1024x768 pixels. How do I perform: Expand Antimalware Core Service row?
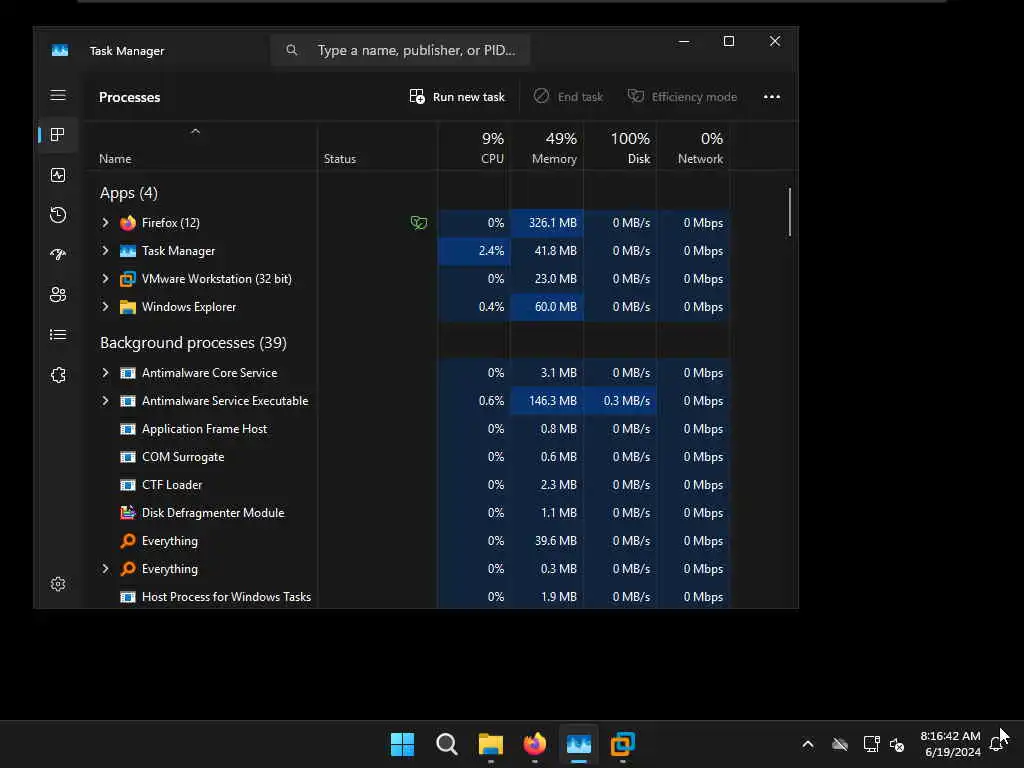[x=105, y=373]
